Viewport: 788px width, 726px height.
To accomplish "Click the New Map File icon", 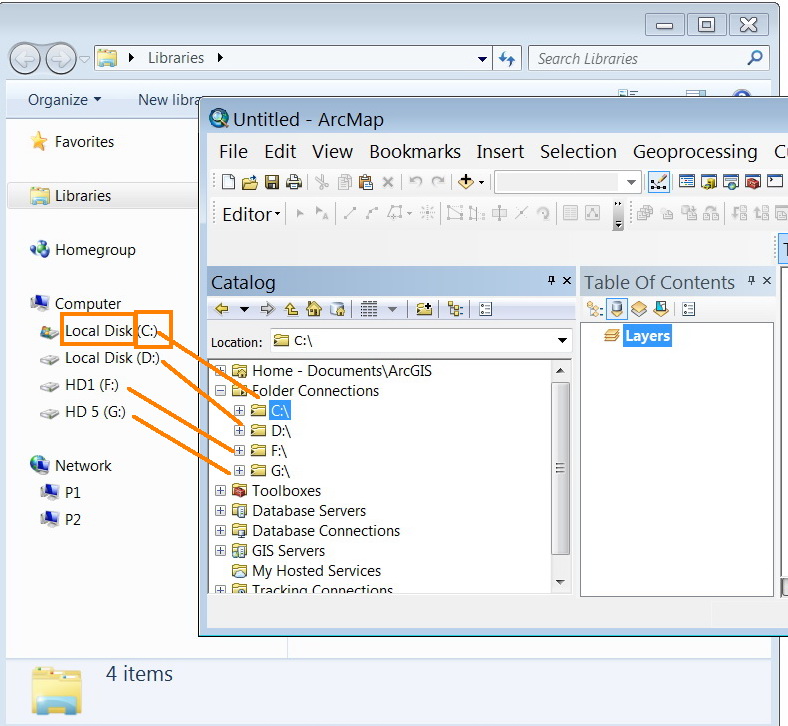I will click(228, 182).
